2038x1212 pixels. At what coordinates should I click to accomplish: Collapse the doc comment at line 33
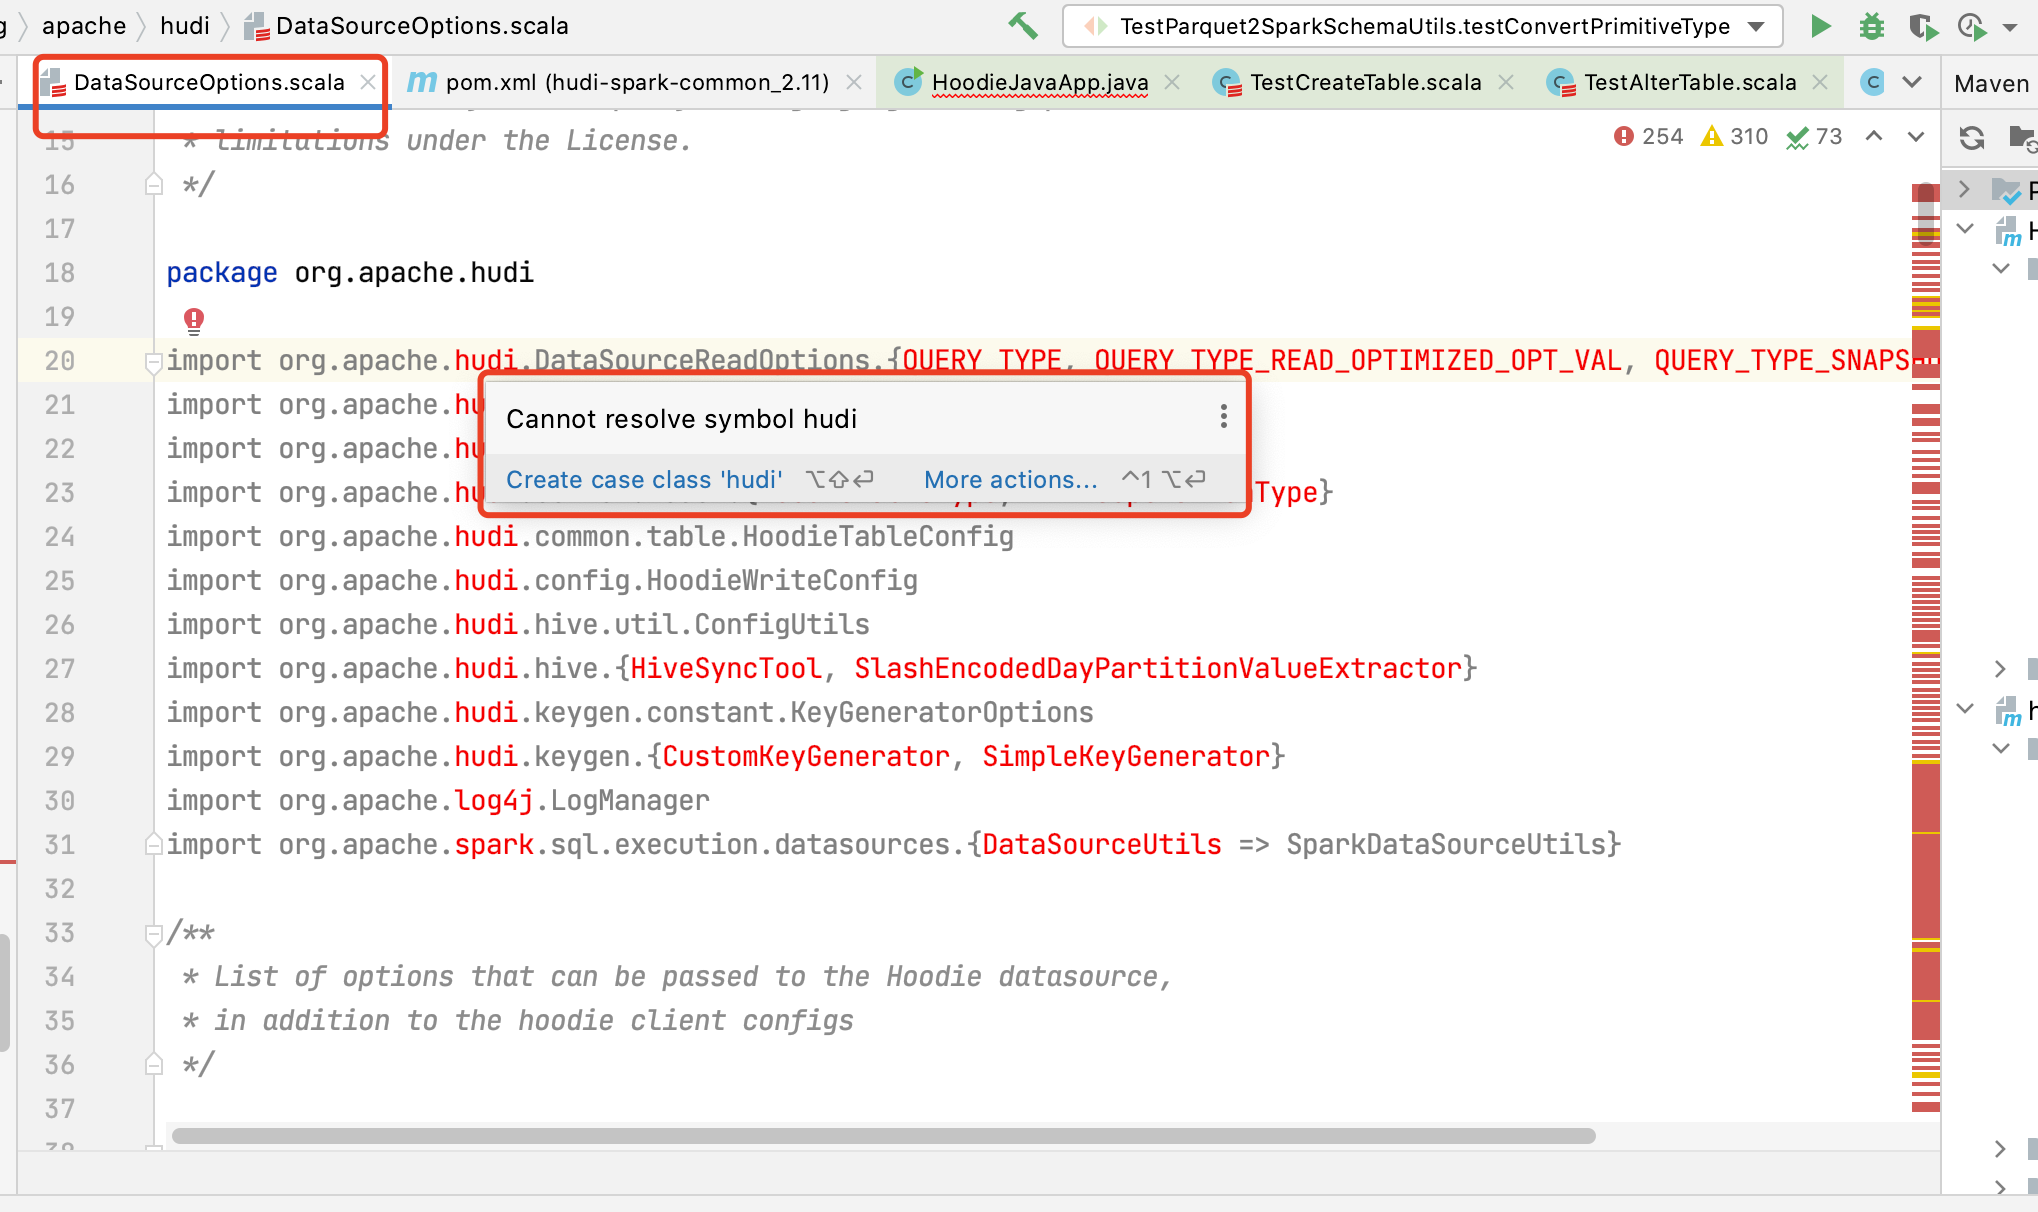click(x=154, y=934)
